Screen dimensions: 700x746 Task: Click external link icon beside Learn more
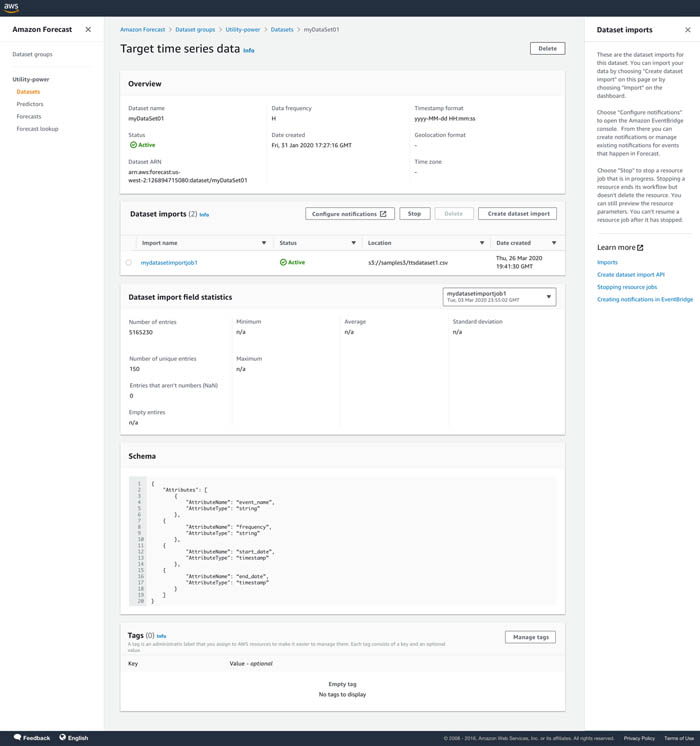pos(640,247)
